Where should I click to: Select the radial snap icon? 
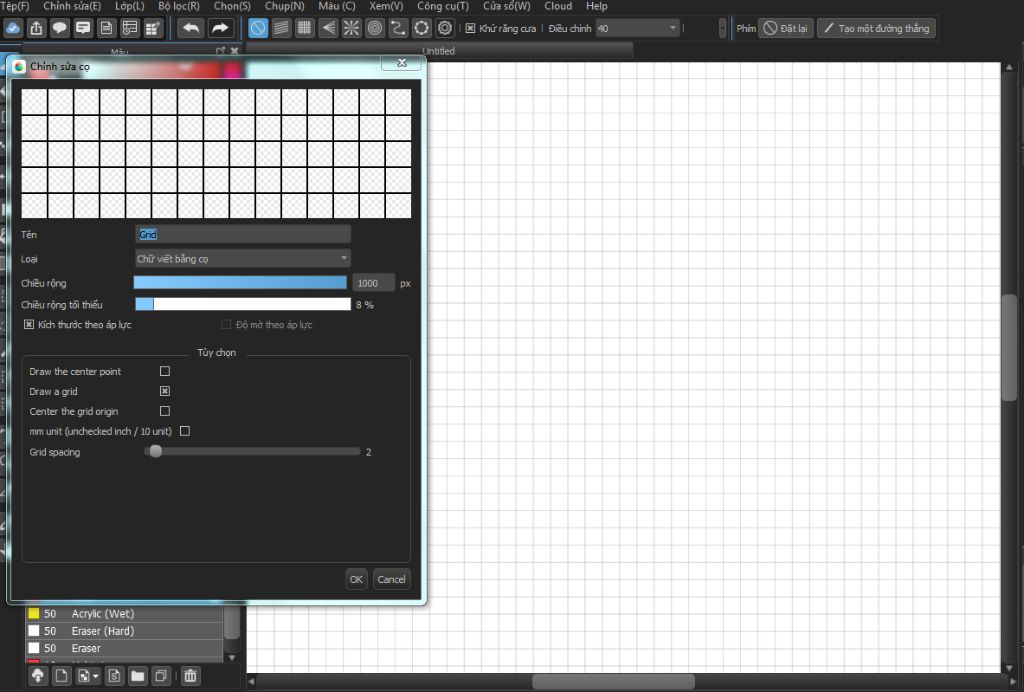[351, 28]
